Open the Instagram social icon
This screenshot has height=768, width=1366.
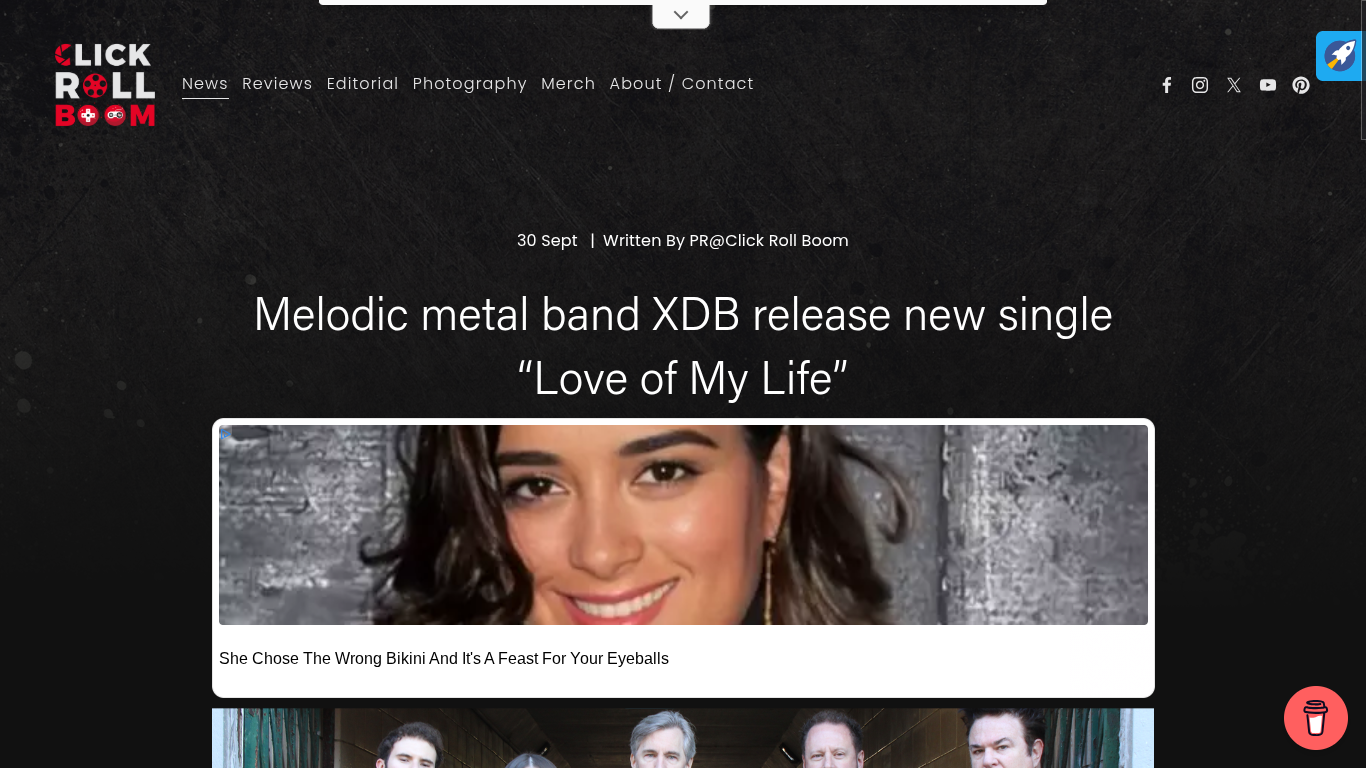pyautogui.click(x=1200, y=85)
